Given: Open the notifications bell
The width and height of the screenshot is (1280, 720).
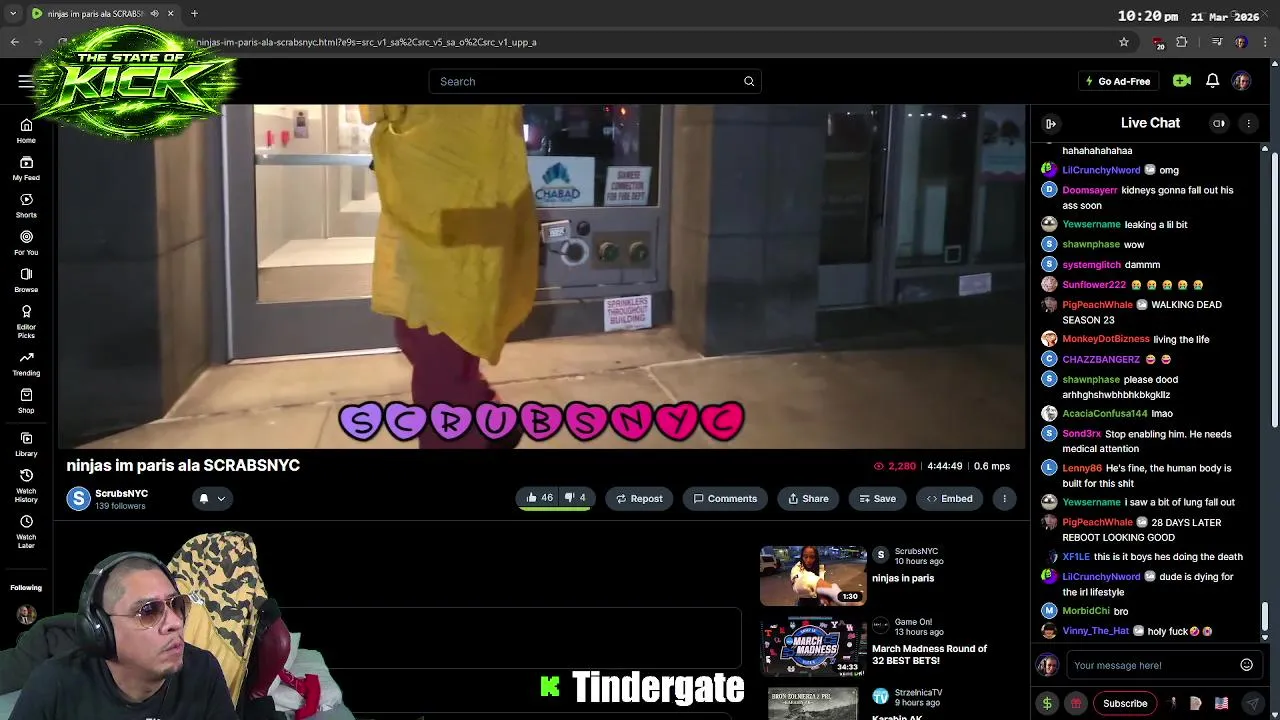Looking at the screenshot, I should pos(1212,81).
